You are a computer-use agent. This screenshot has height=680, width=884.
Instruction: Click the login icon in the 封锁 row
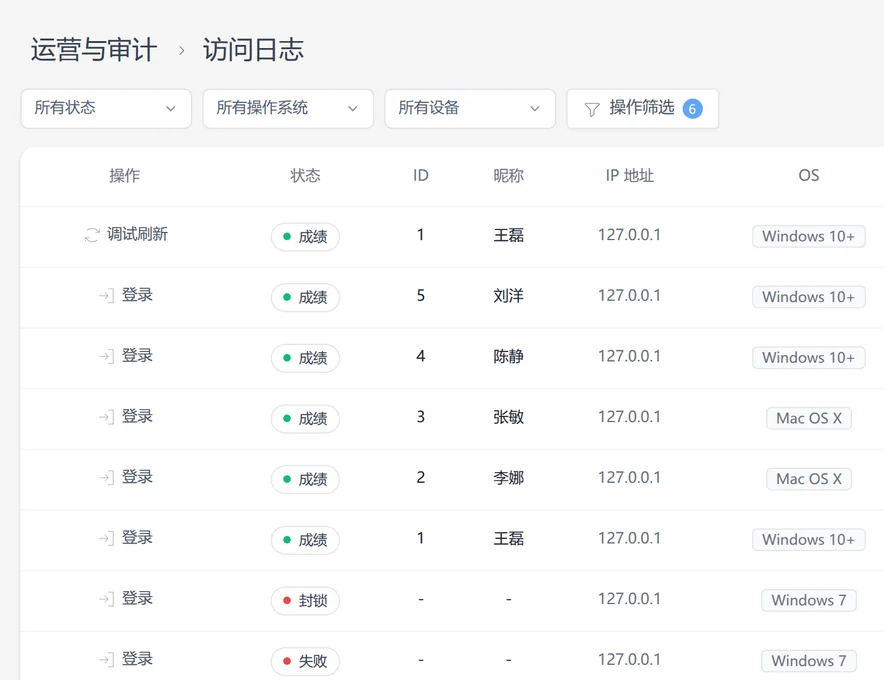pyautogui.click(x=106, y=599)
